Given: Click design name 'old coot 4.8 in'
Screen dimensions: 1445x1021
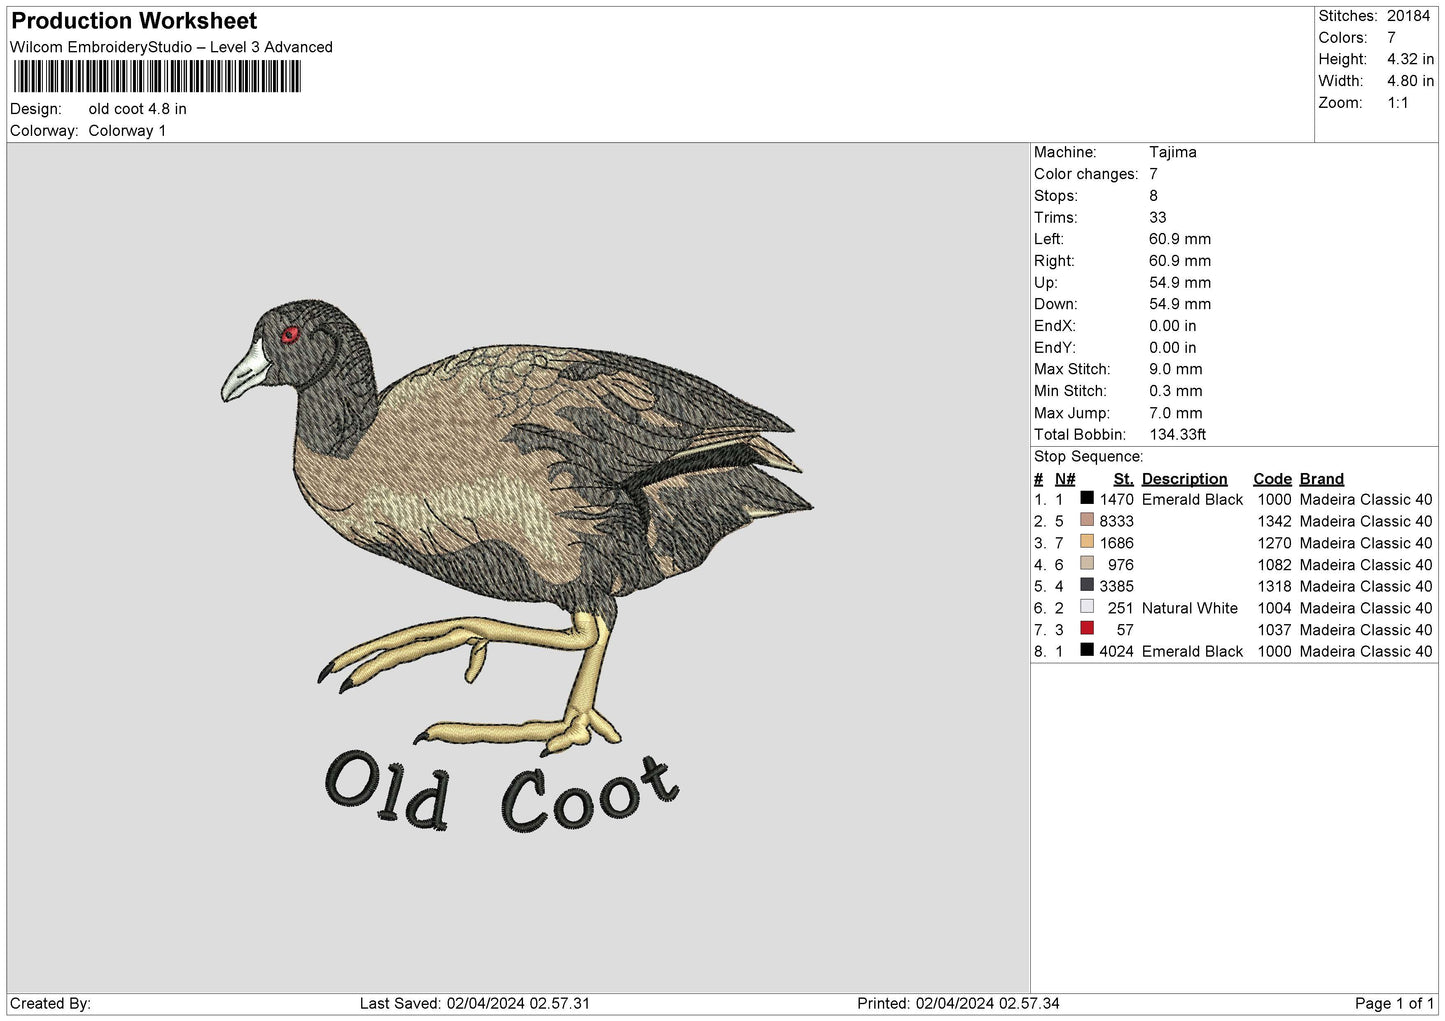Looking at the screenshot, I should 137,109.
